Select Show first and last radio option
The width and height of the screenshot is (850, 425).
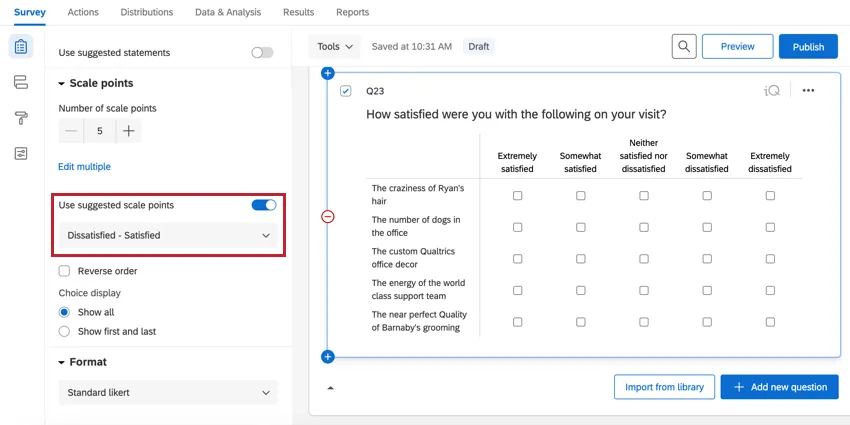point(65,331)
